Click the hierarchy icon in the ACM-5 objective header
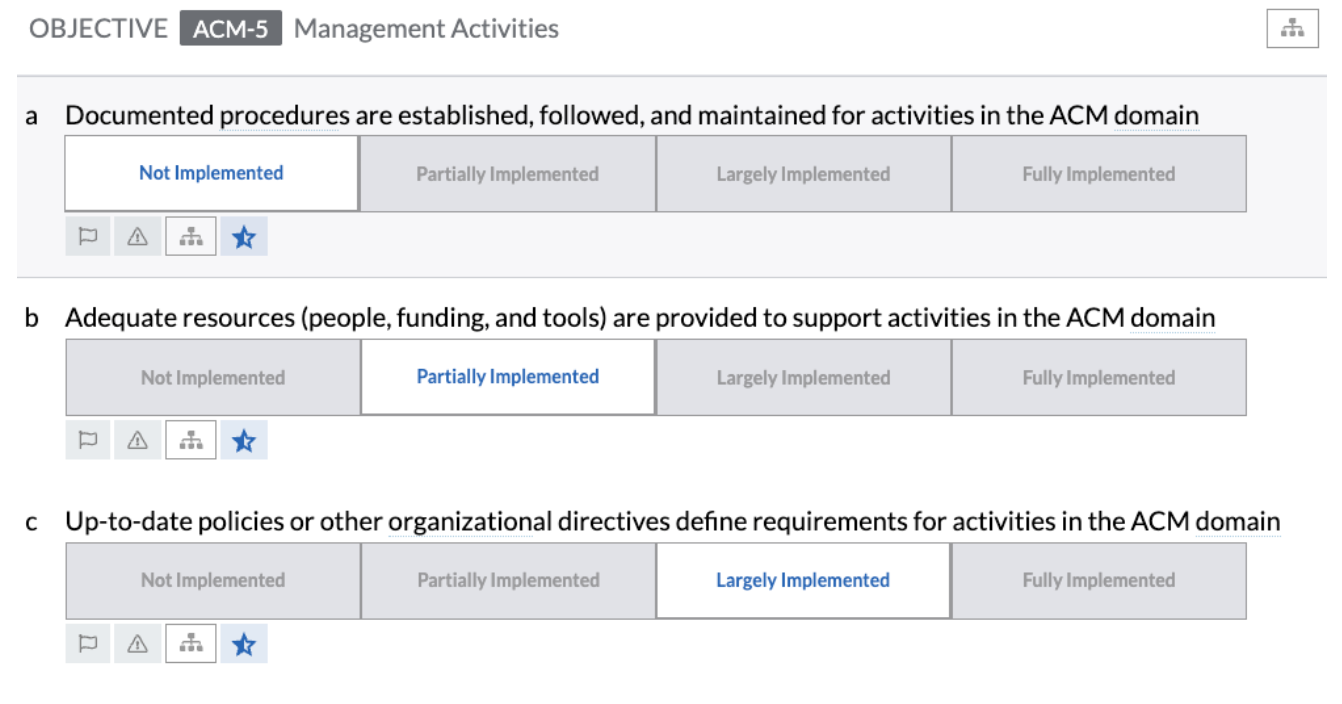 [x=1293, y=29]
